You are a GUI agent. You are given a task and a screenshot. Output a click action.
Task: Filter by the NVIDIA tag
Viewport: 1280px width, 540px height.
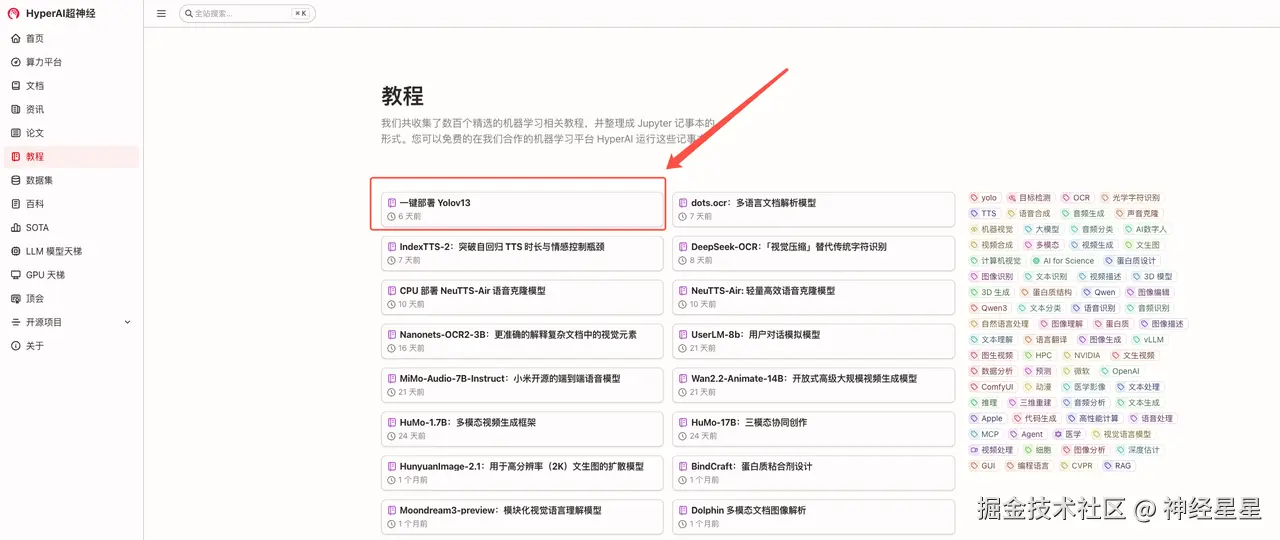pos(1081,356)
